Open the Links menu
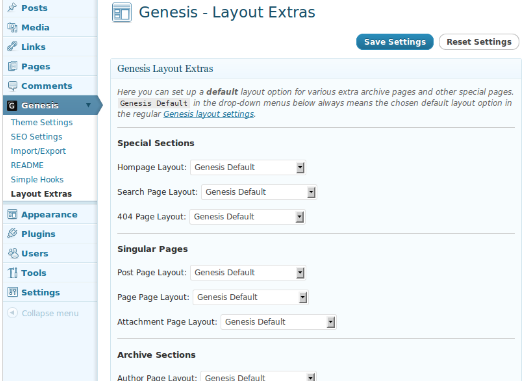Viewport: 526px width, 381px height. click(33, 47)
